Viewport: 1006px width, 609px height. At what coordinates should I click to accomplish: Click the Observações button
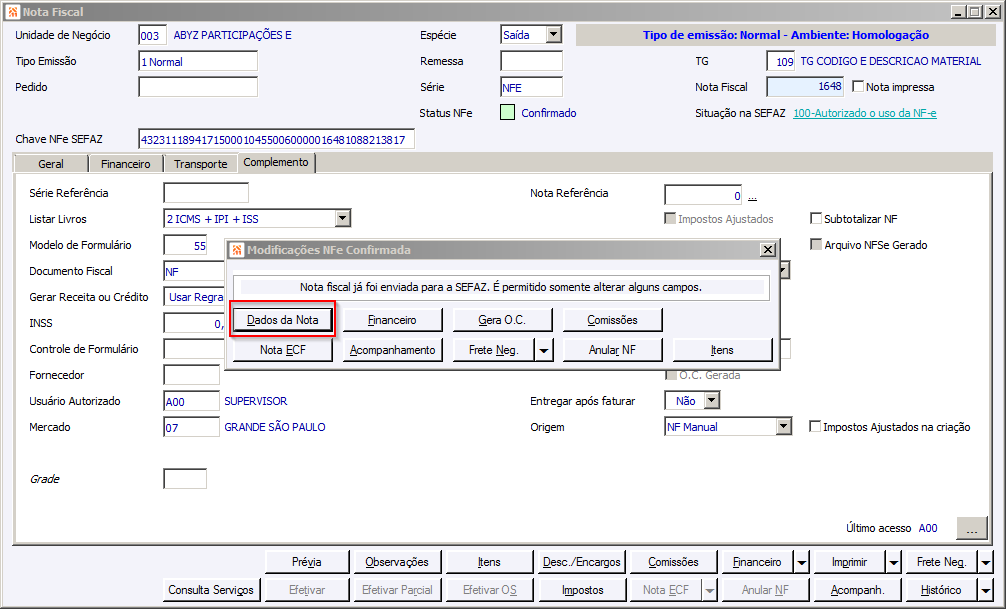point(396,562)
